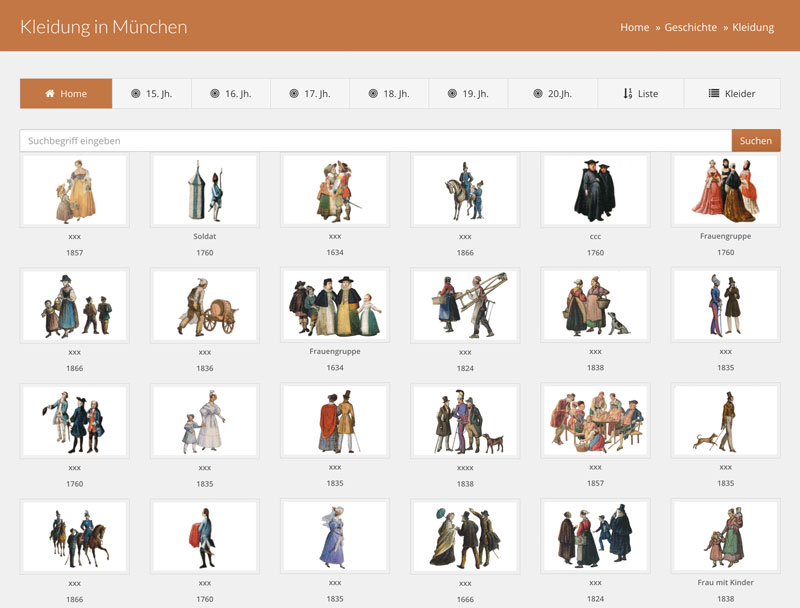Screen dimensions: 800x608
Task: Click the target icon beside 19. Jh.
Action: pyautogui.click(x=452, y=94)
